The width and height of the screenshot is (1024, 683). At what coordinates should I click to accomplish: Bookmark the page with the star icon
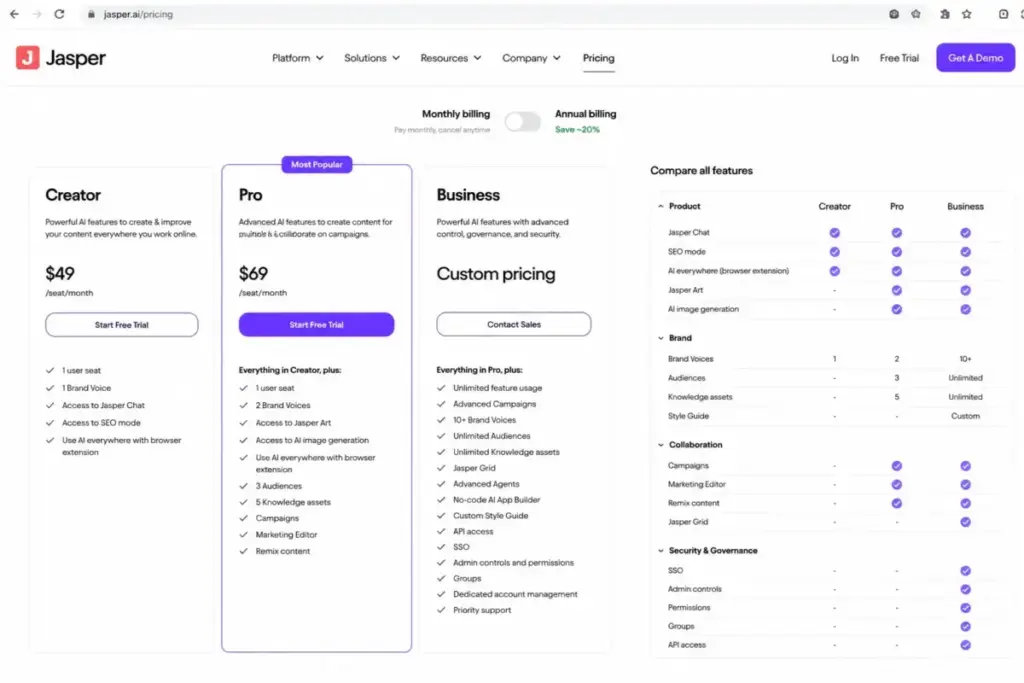pyautogui.click(x=967, y=14)
